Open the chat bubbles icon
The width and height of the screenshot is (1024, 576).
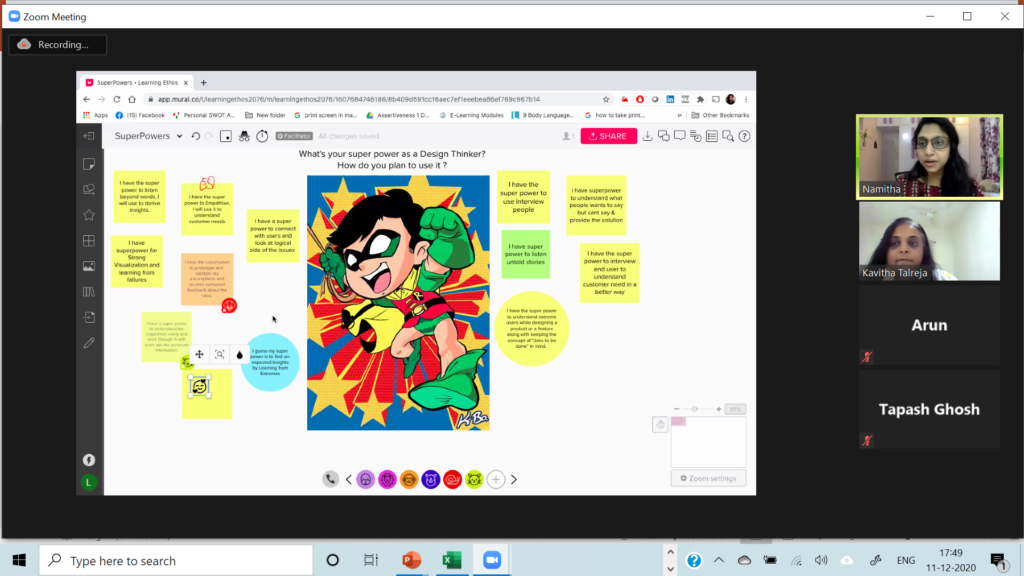coord(664,136)
